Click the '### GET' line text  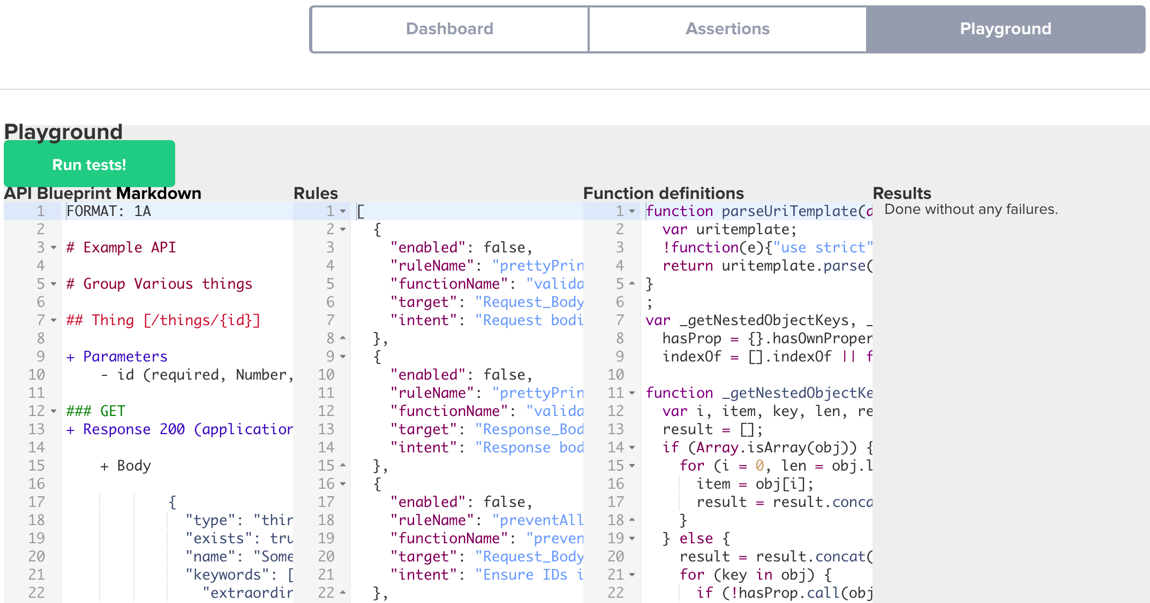click(x=95, y=412)
